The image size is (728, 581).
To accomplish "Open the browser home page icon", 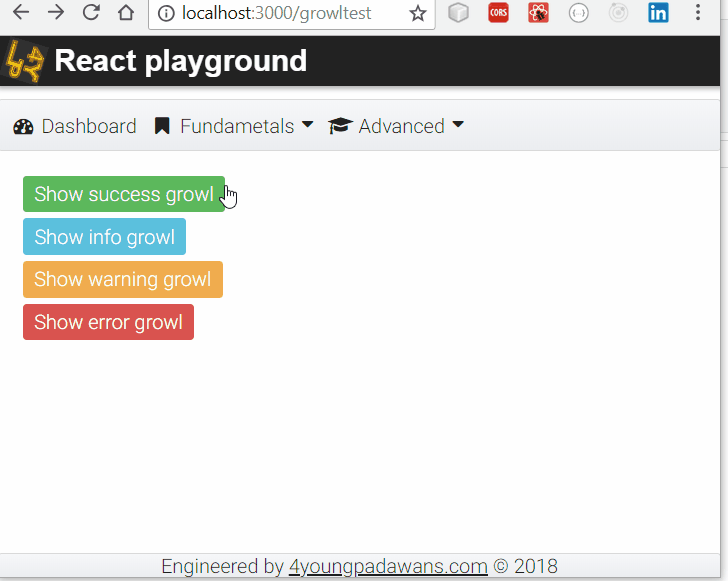I will tap(126, 12).
